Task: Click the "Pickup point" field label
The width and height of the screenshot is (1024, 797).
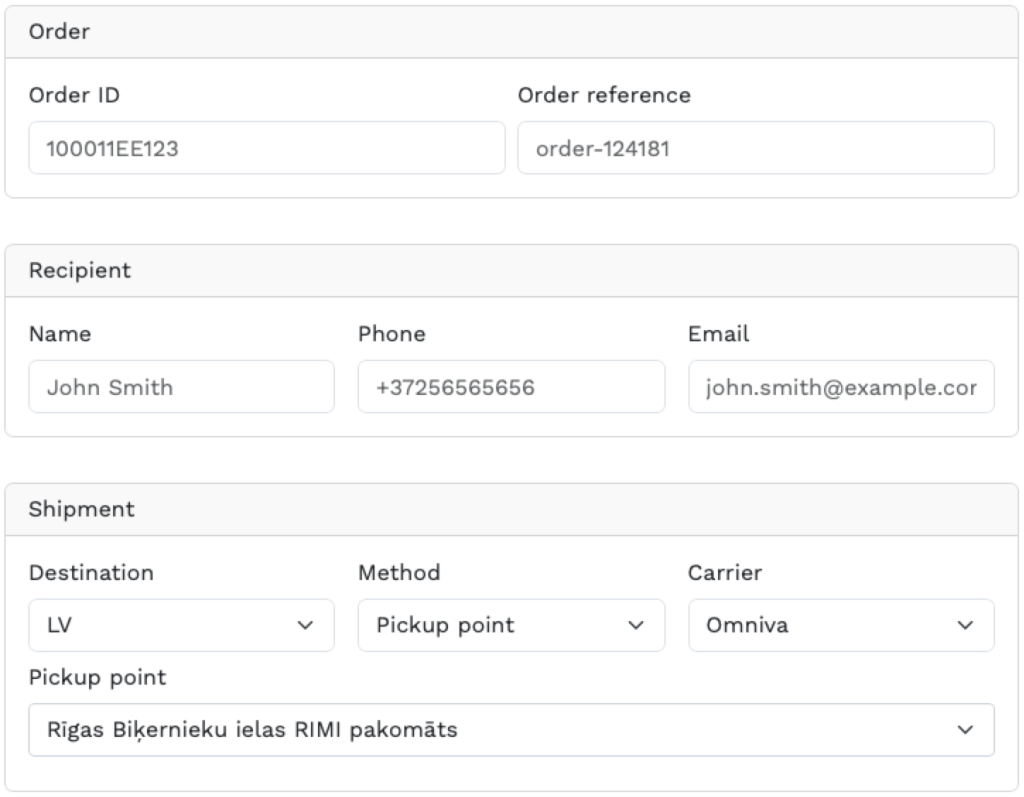Action: (97, 678)
